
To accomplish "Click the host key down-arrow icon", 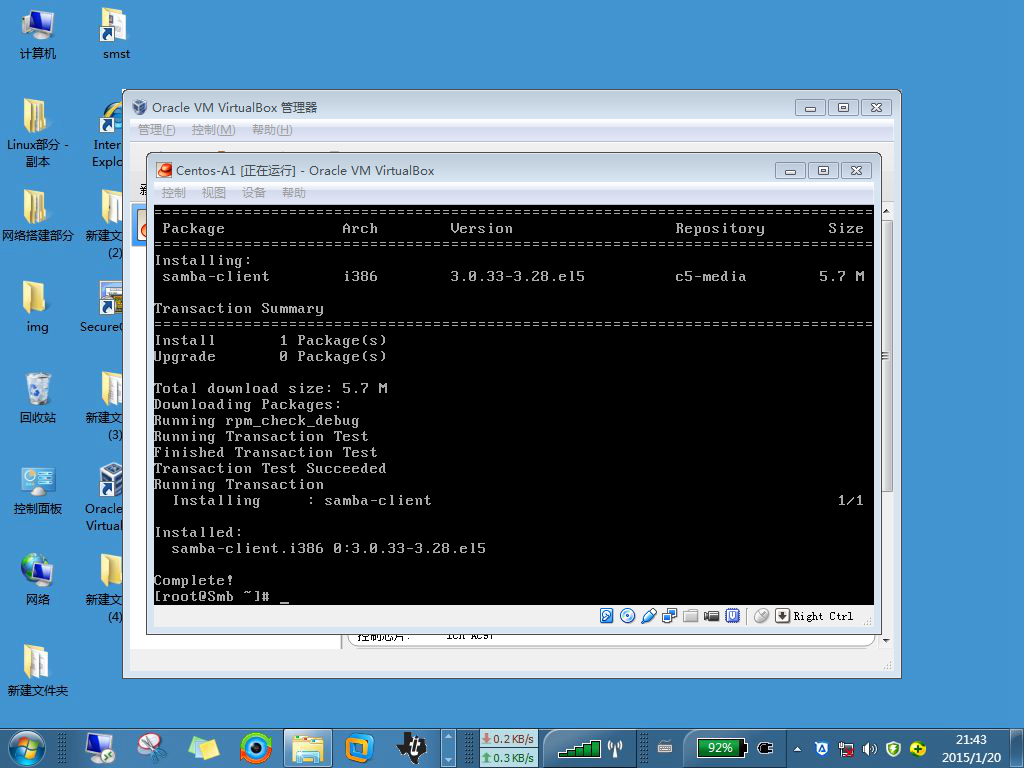I will click(x=782, y=616).
